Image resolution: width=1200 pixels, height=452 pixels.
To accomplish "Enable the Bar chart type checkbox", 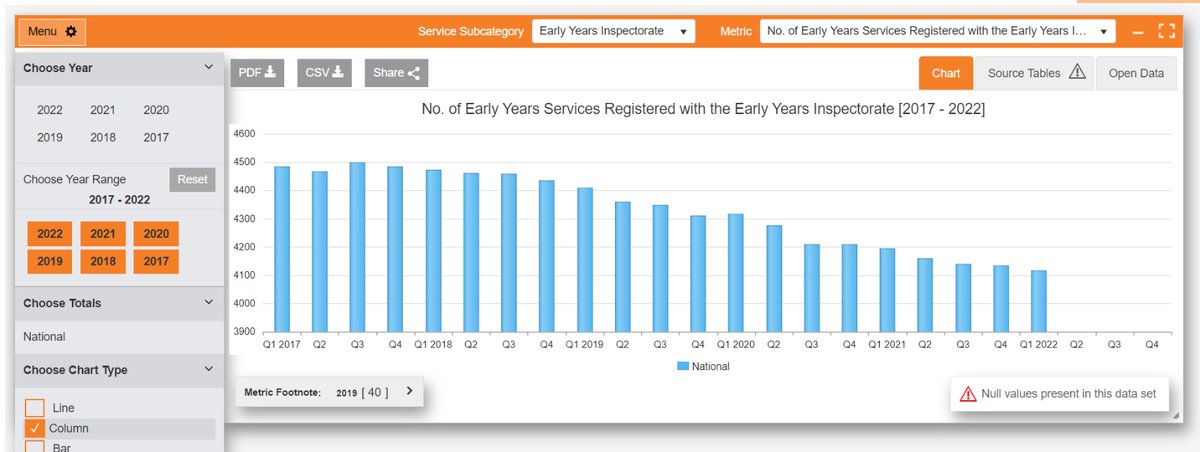I will 35,447.
